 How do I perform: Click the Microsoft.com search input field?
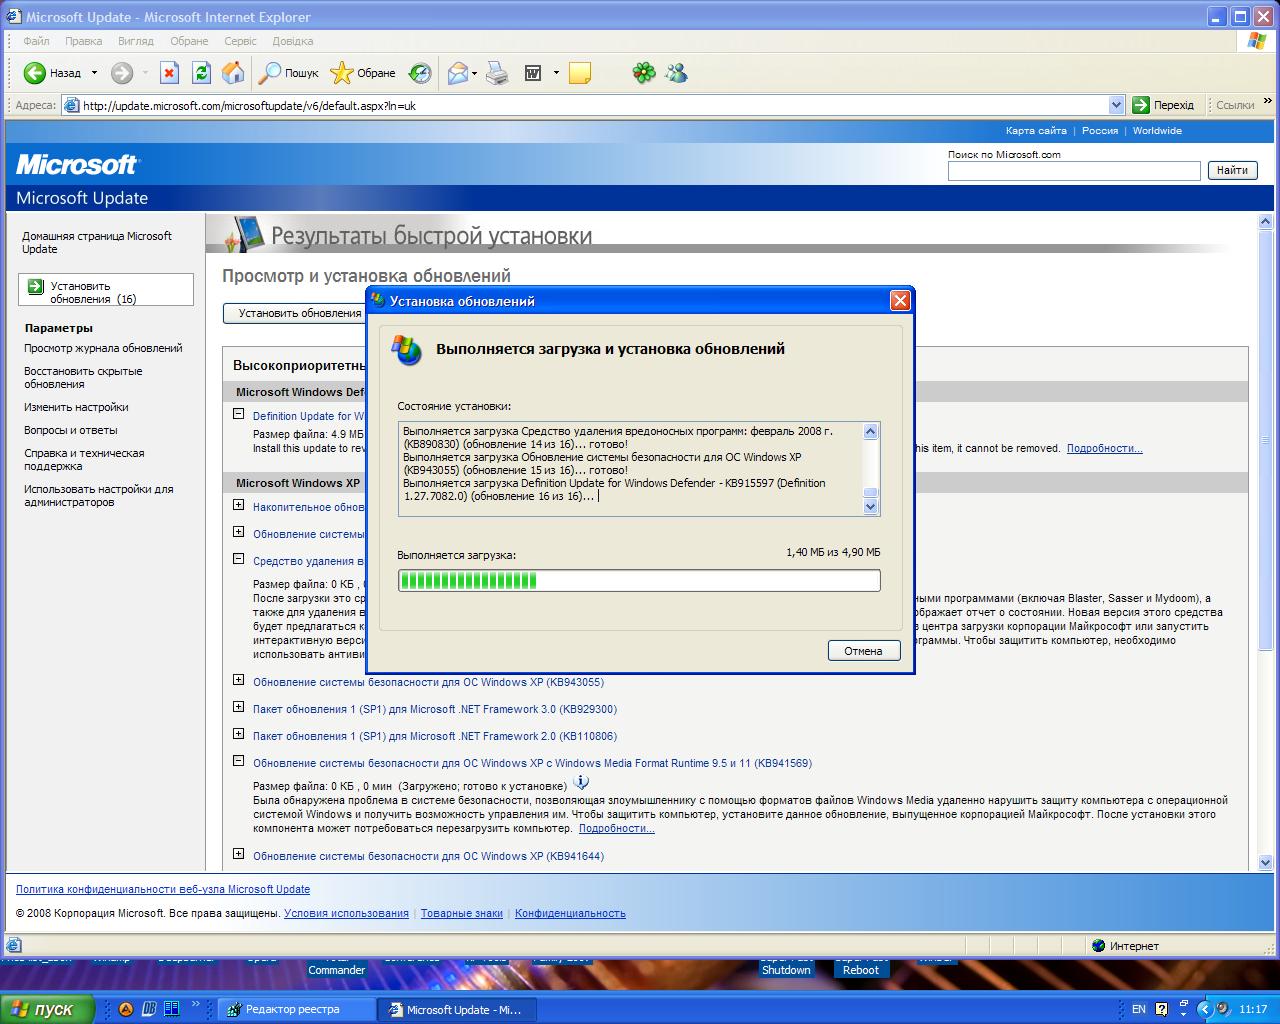coord(1073,171)
